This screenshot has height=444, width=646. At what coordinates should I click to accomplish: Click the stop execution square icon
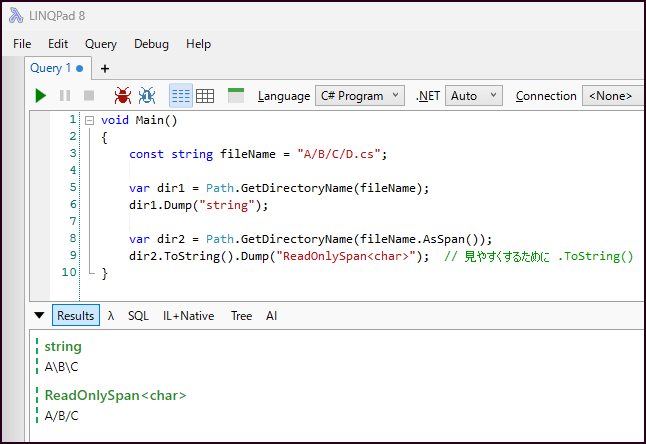pos(89,96)
